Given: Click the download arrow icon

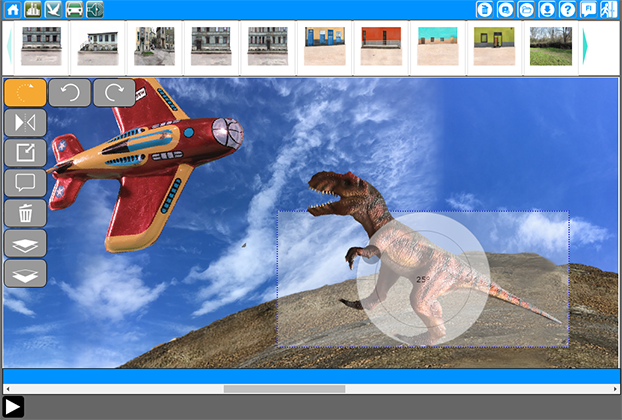Looking at the screenshot, I should point(547,10).
